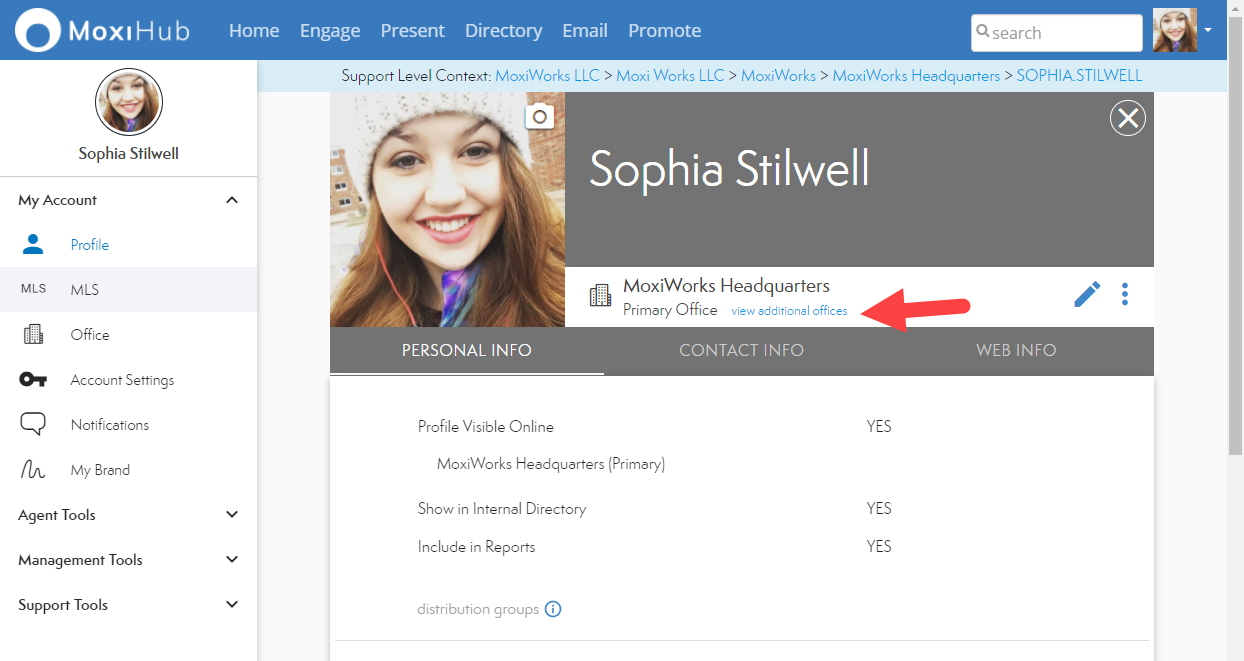Switch to the Web Info tab

click(1016, 350)
